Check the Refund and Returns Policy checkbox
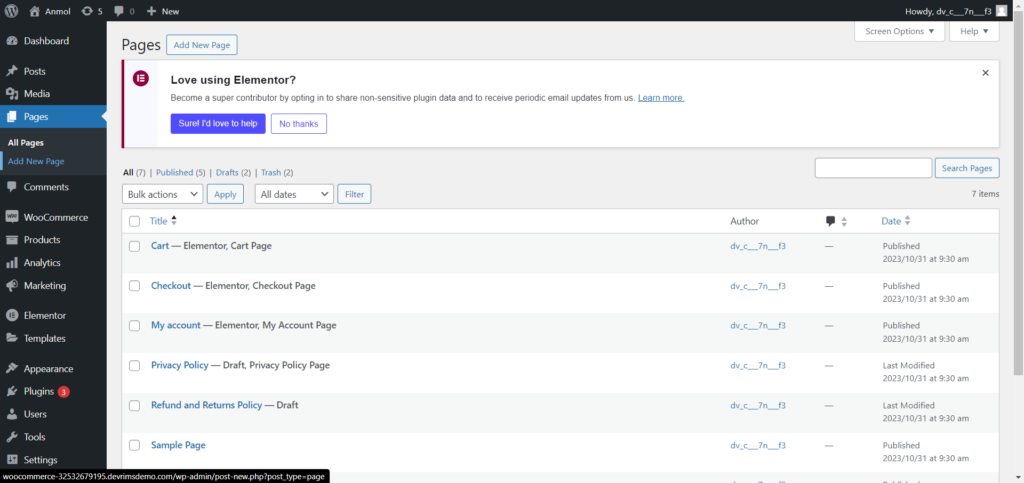 (135, 405)
